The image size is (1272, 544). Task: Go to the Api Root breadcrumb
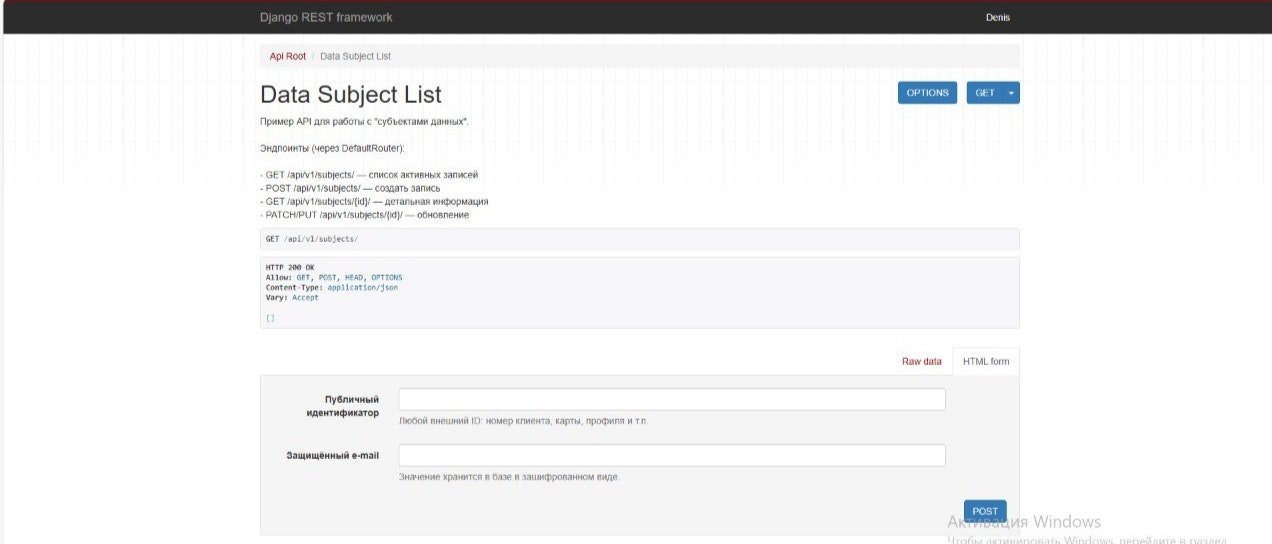288,56
